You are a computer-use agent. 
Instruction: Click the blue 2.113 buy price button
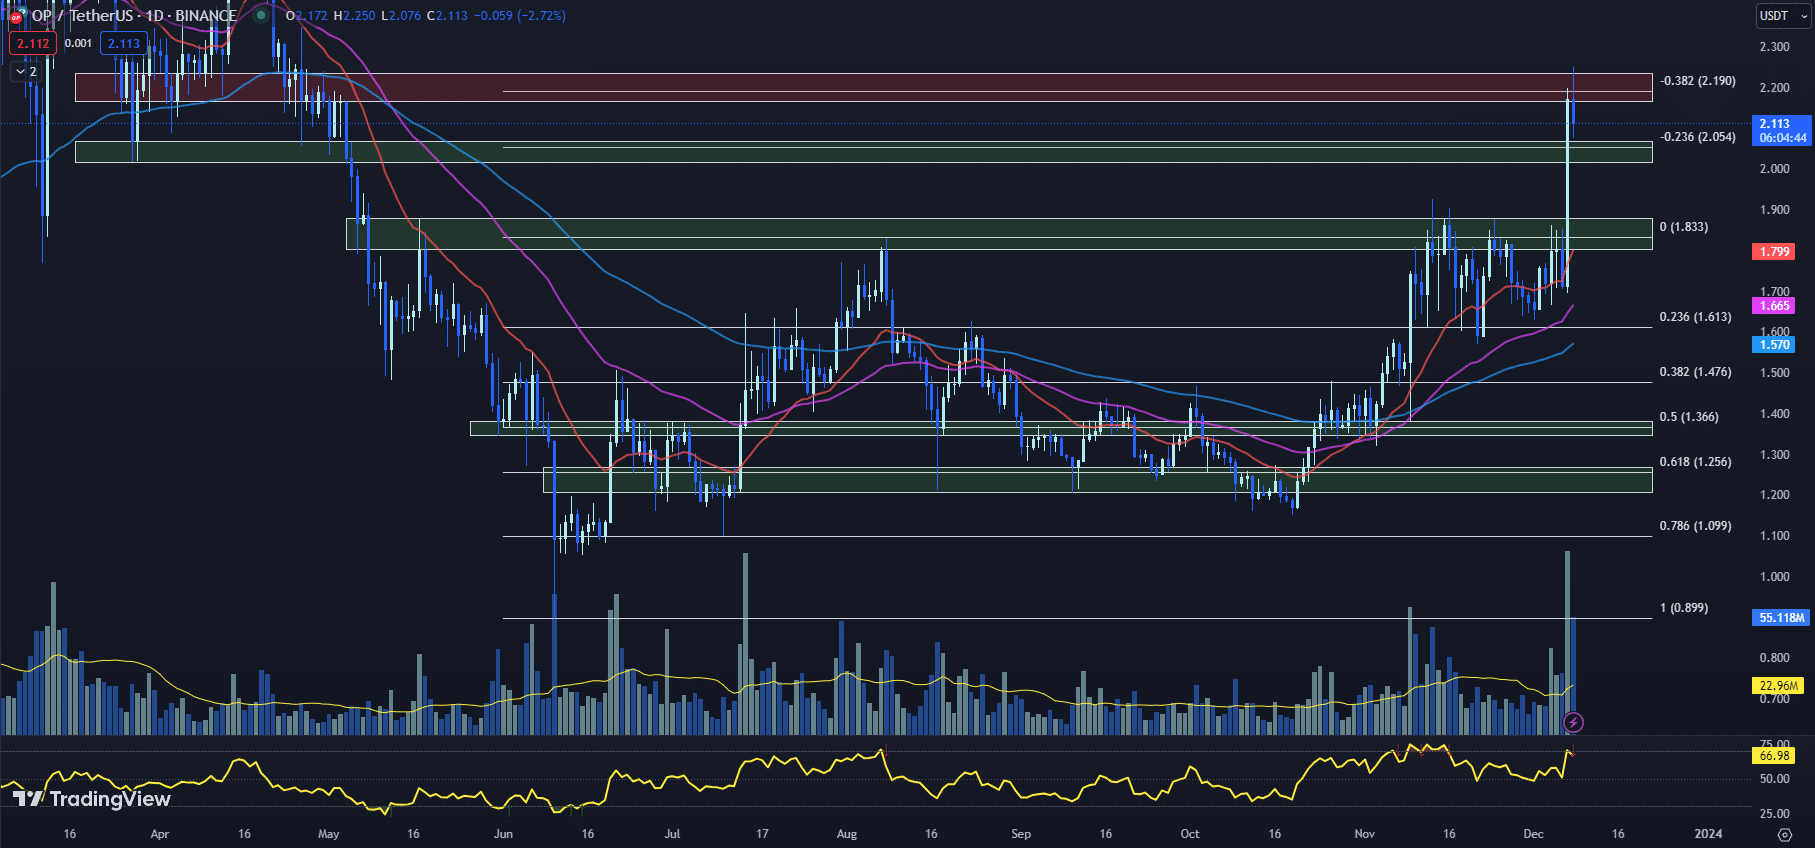(124, 44)
